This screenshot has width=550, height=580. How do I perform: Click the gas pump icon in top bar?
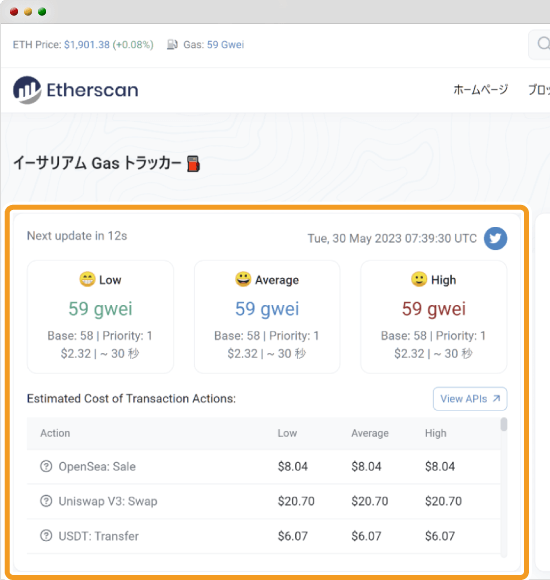click(172, 45)
